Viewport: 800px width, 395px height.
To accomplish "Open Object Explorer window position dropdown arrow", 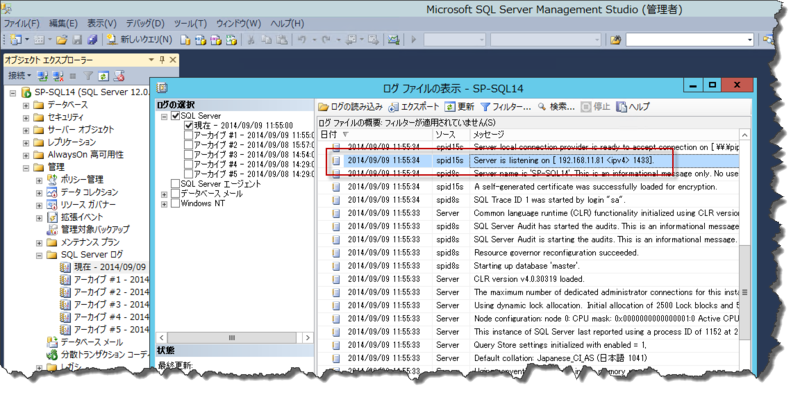I will pyautogui.click(x=151, y=60).
